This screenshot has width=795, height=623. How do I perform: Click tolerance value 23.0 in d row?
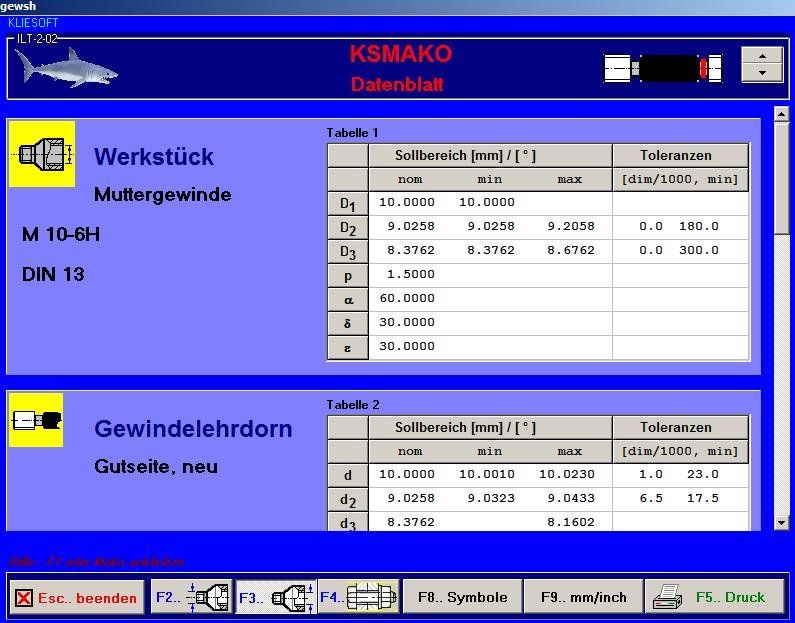pyautogui.click(x=703, y=474)
